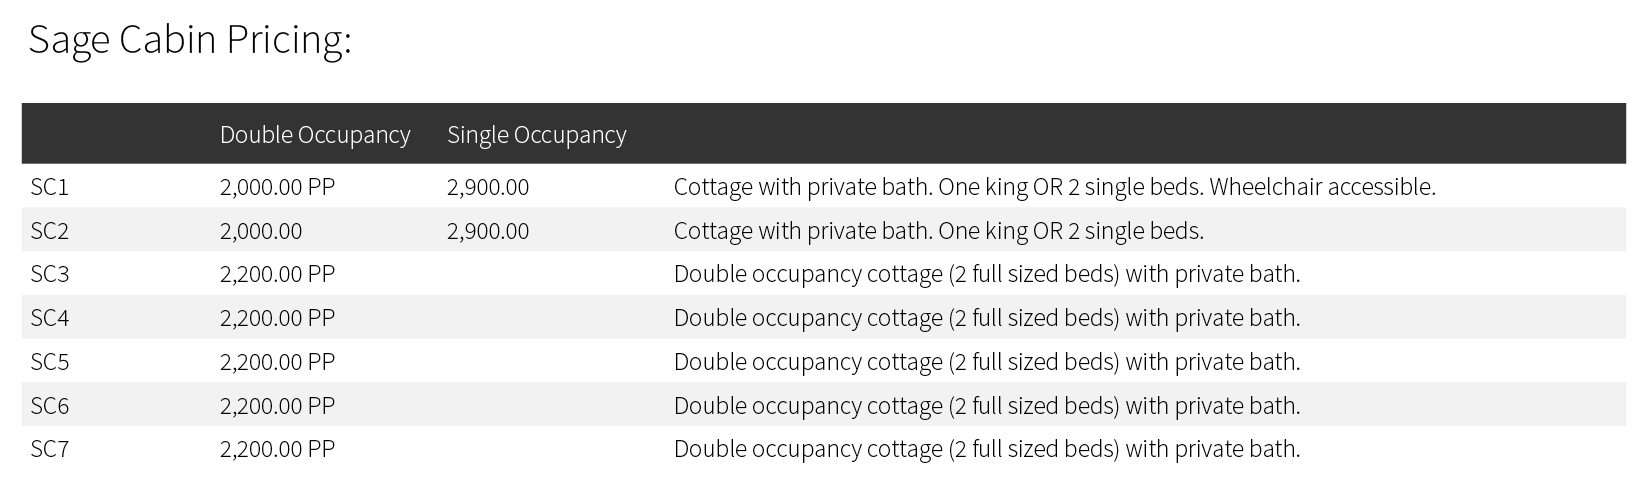Click the wheelchair accessible cottage description

pos(1054,187)
